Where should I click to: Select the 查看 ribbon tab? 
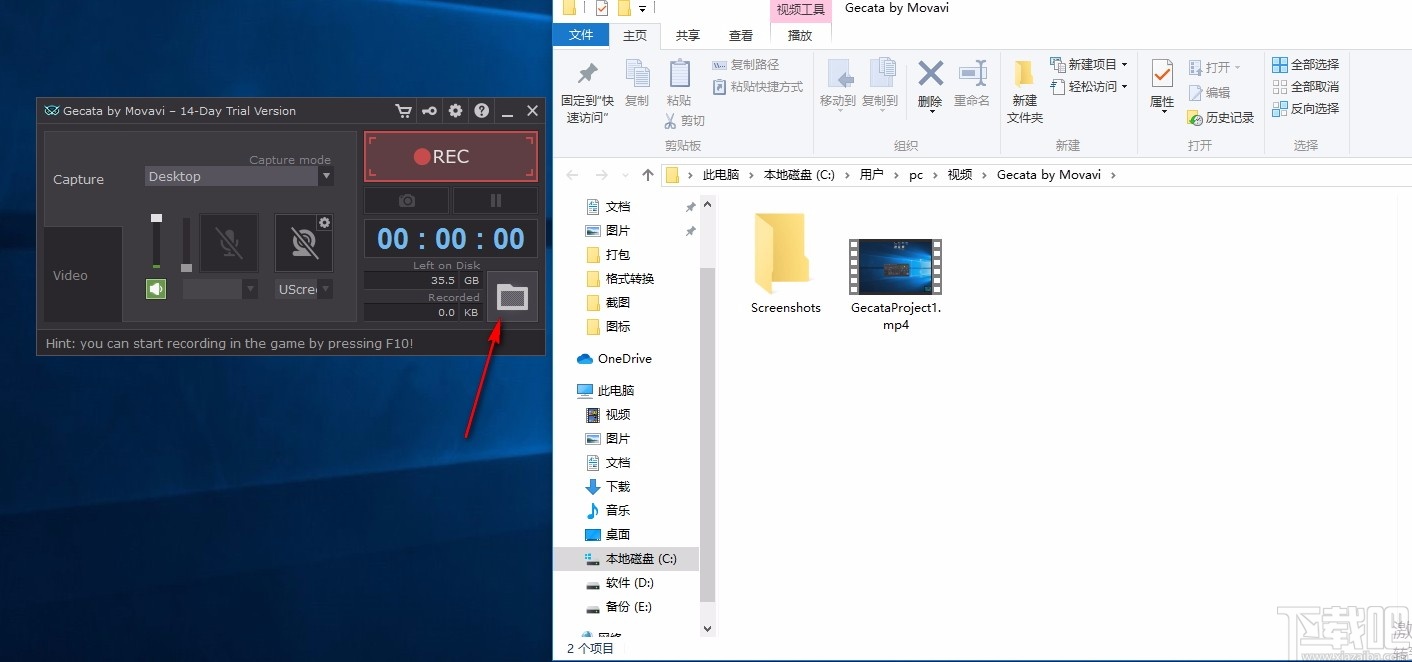741,35
